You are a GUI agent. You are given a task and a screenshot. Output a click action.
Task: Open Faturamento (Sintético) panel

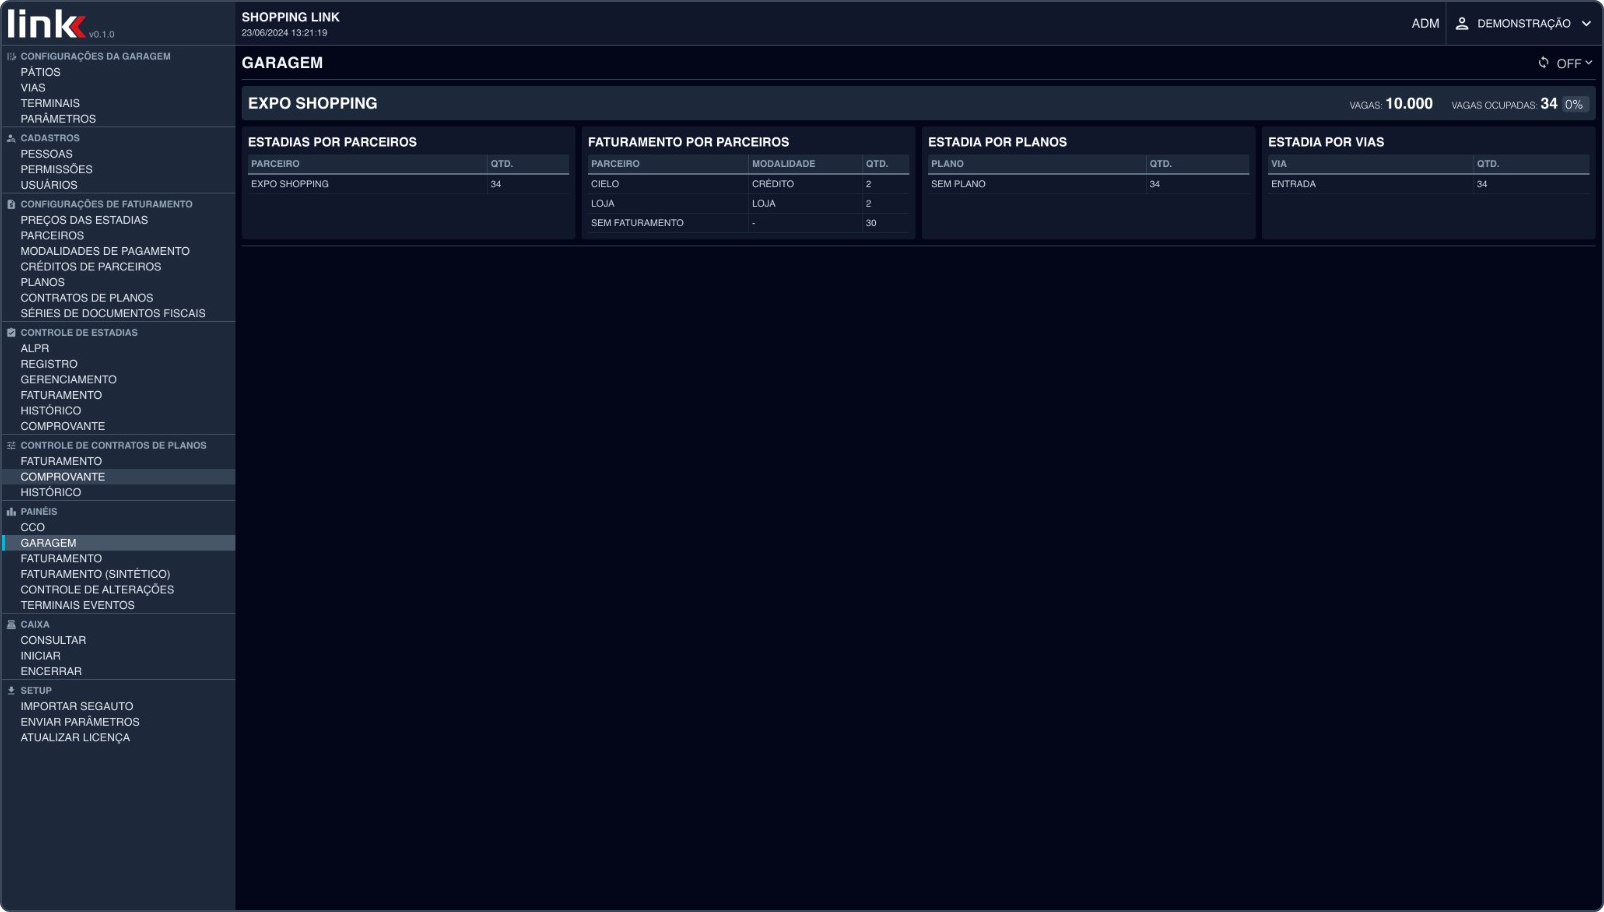click(x=118, y=574)
